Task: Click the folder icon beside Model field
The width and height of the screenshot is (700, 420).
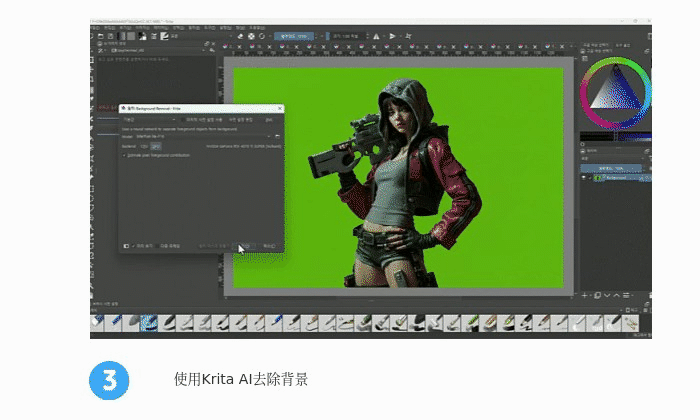Action: click(277, 135)
